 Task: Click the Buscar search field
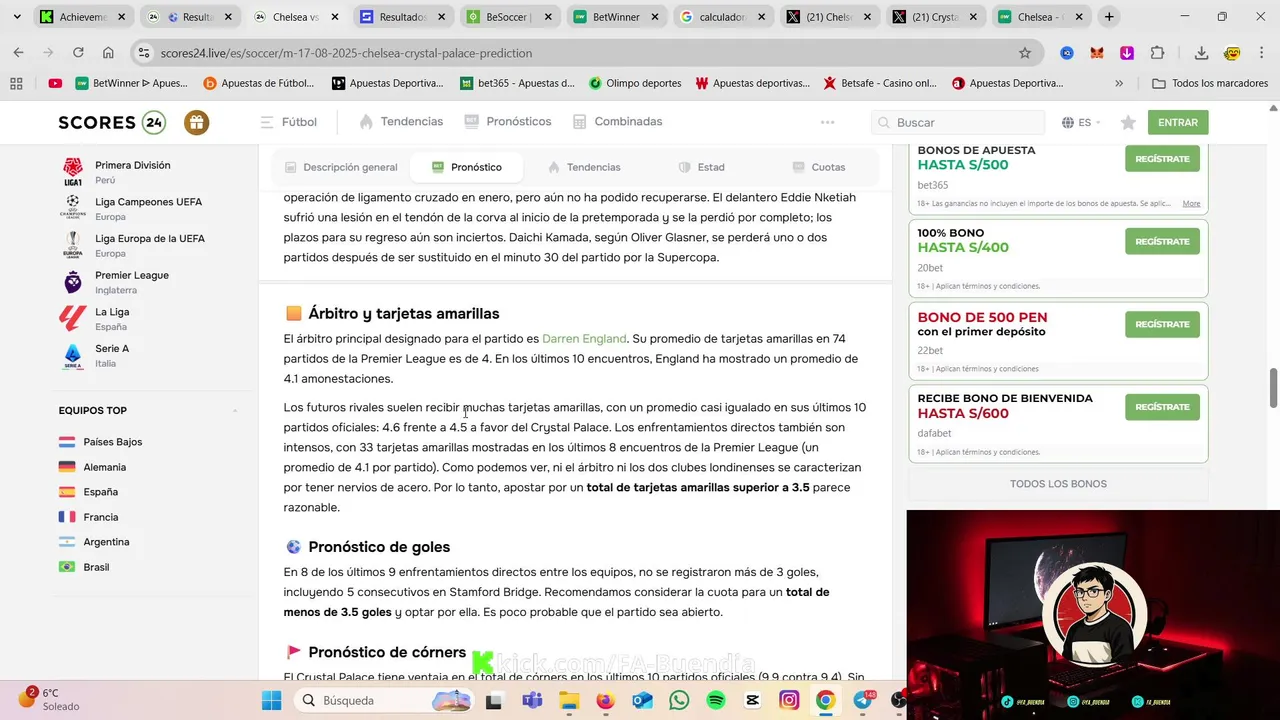coord(957,122)
